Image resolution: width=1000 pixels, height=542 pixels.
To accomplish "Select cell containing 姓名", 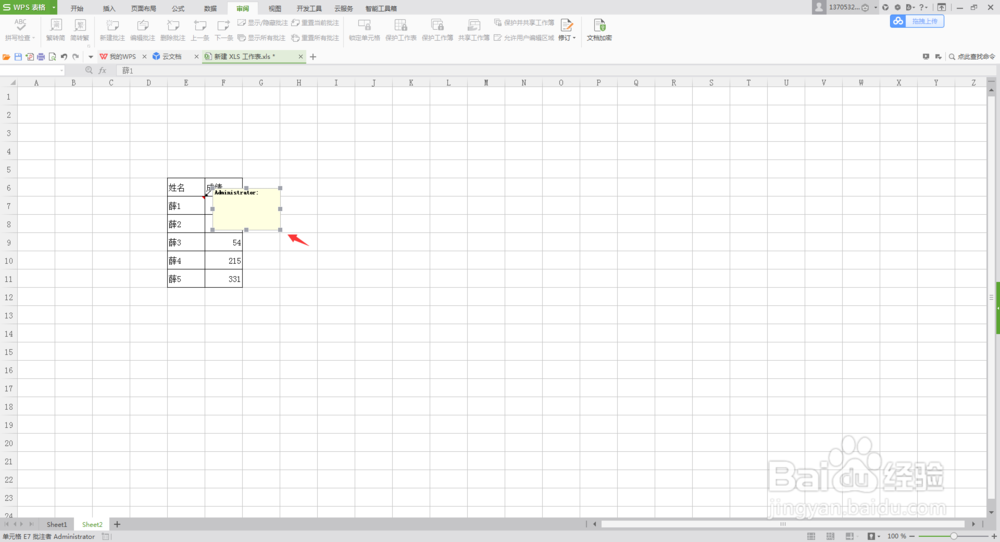I will 186,187.
